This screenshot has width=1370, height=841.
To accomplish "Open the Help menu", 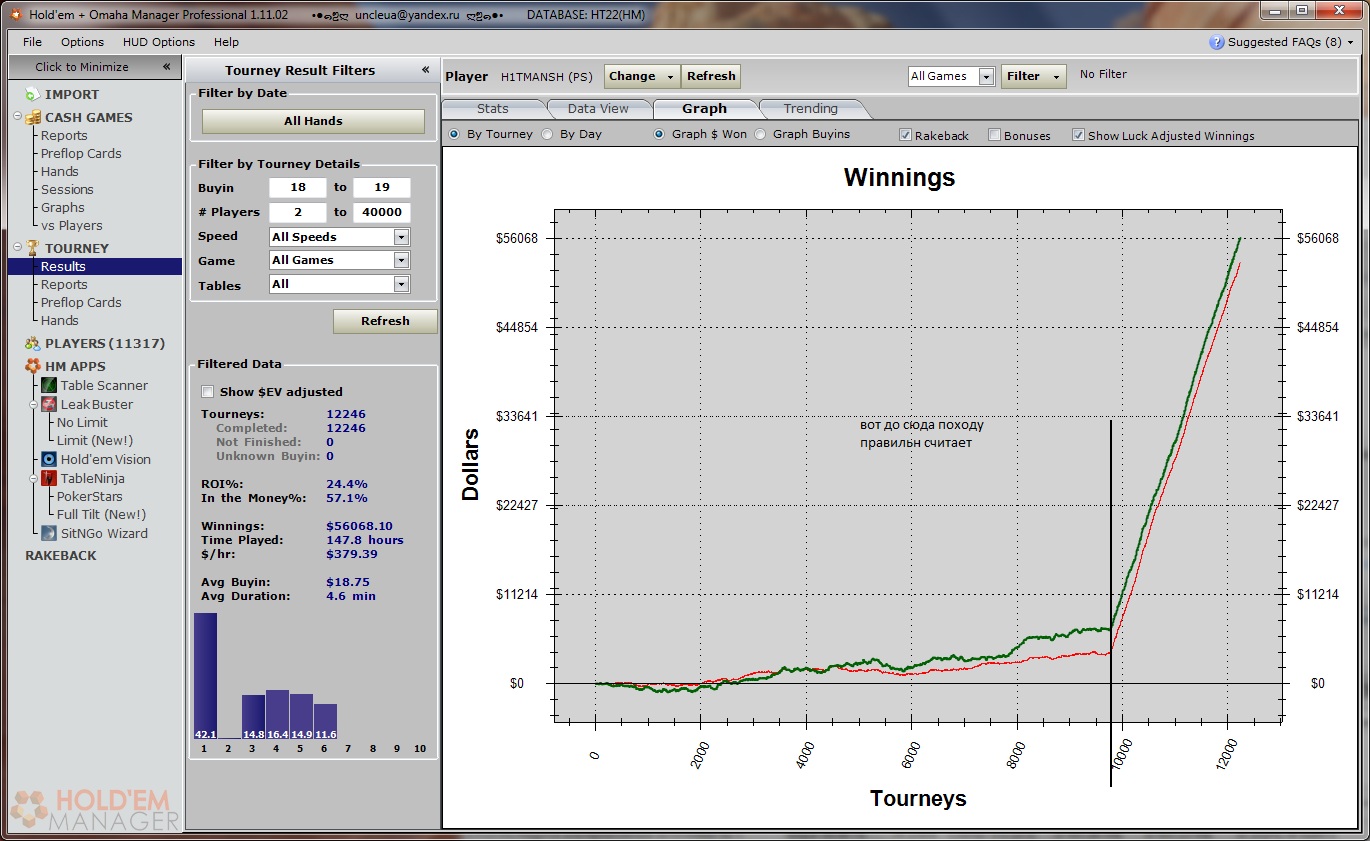I will click(x=226, y=42).
